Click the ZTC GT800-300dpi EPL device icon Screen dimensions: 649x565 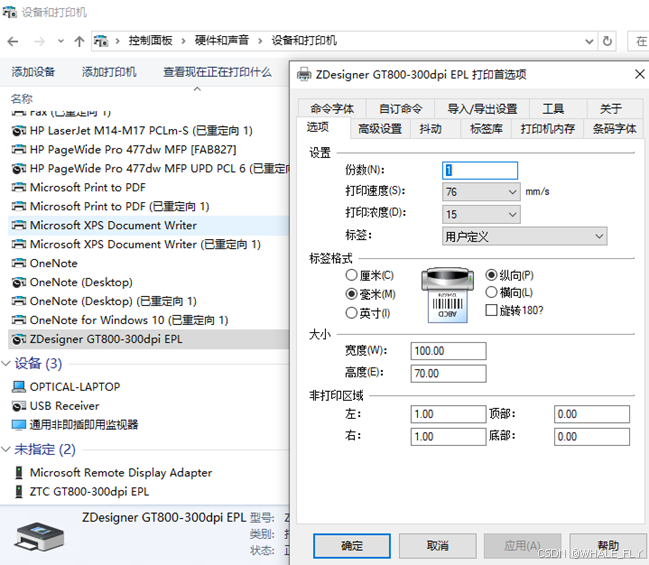19,492
